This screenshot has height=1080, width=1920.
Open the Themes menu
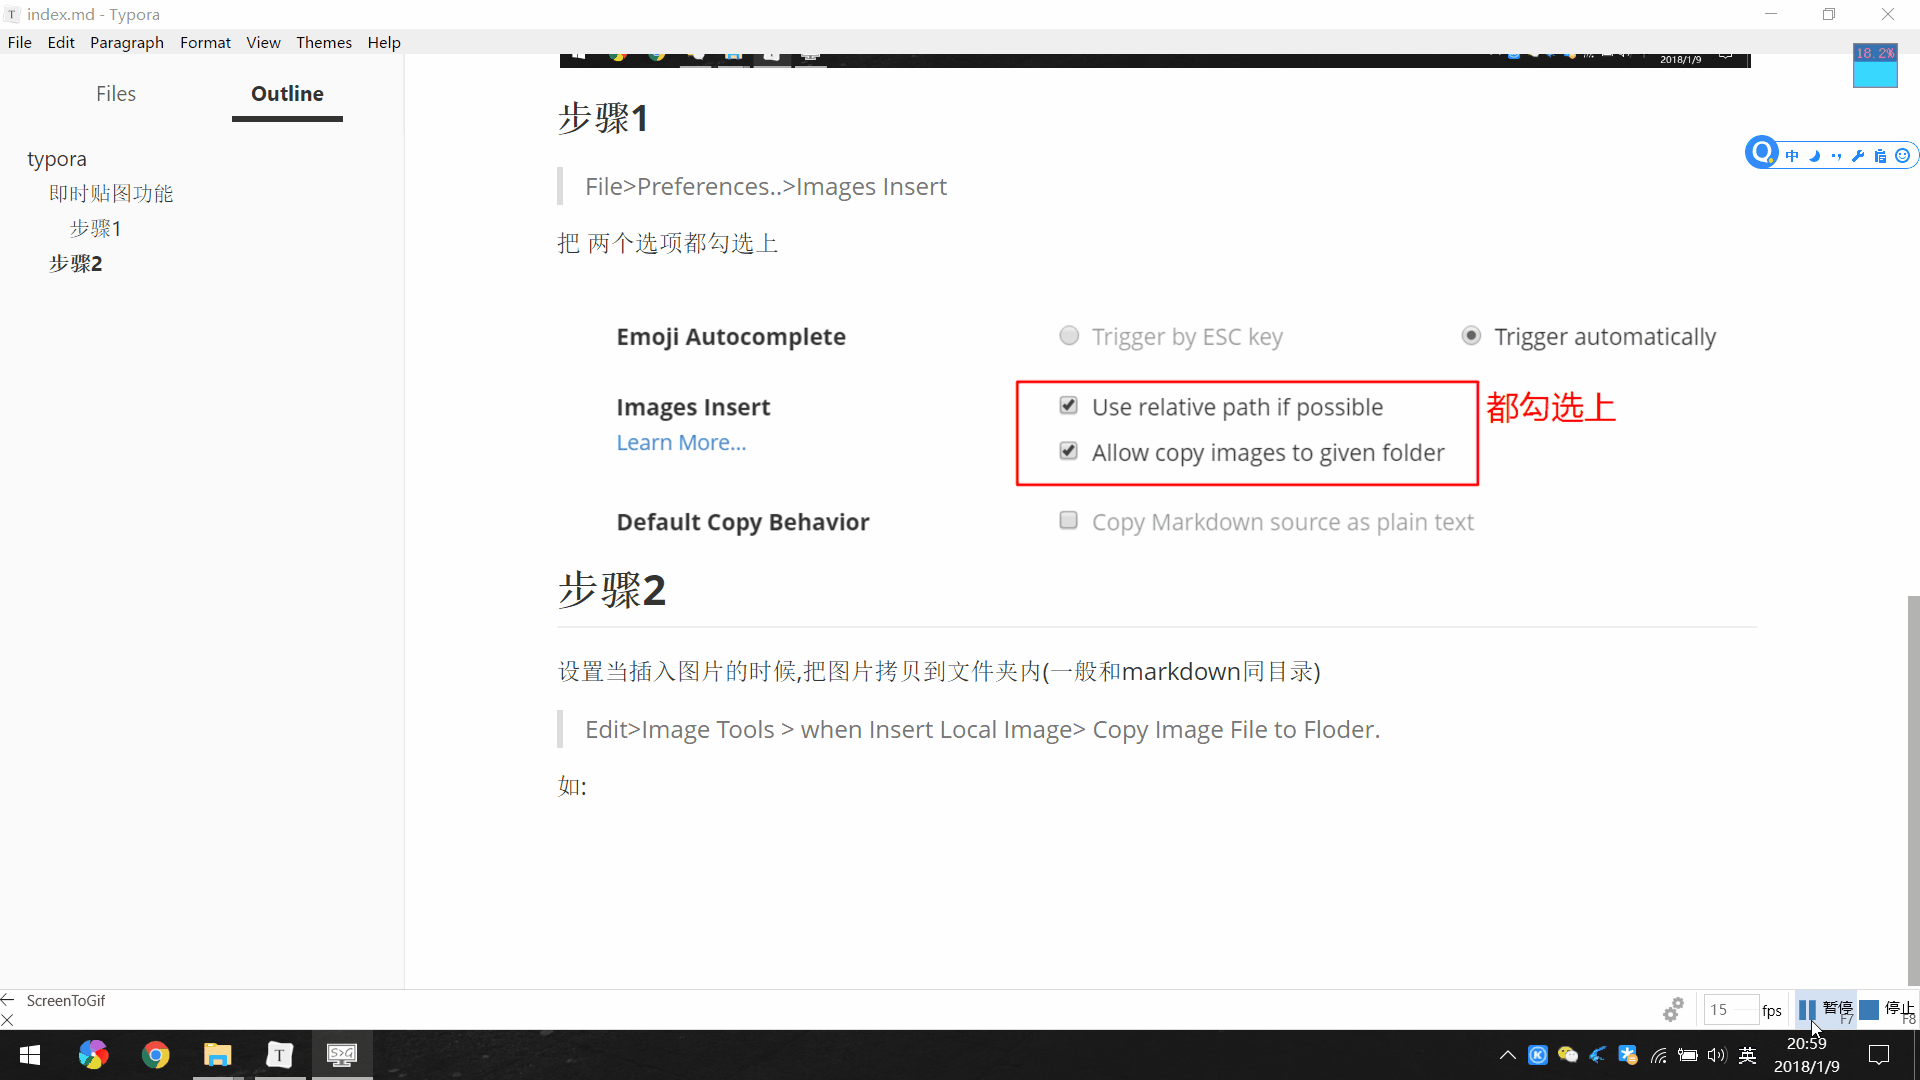coord(323,42)
